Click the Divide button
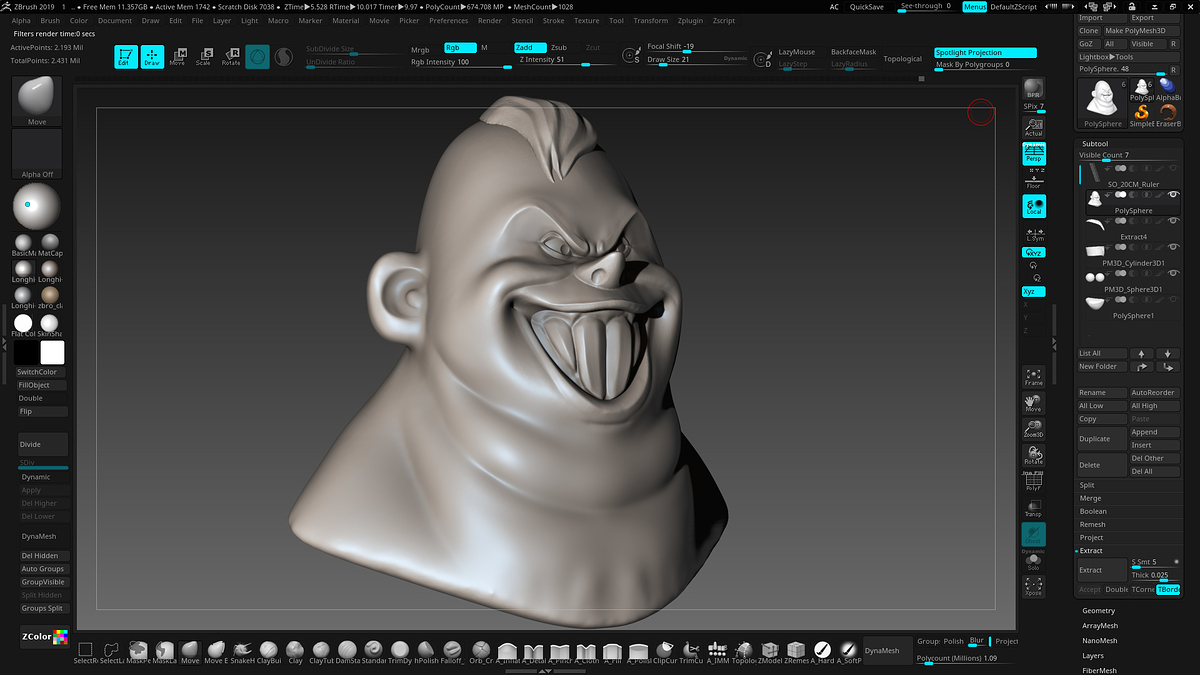 point(43,445)
